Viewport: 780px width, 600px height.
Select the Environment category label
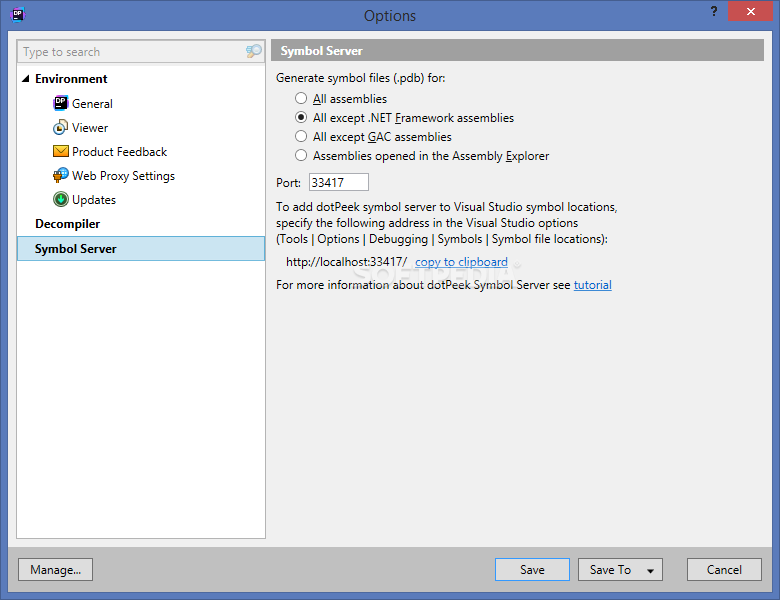pyautogui.click(x=71, y=79)
